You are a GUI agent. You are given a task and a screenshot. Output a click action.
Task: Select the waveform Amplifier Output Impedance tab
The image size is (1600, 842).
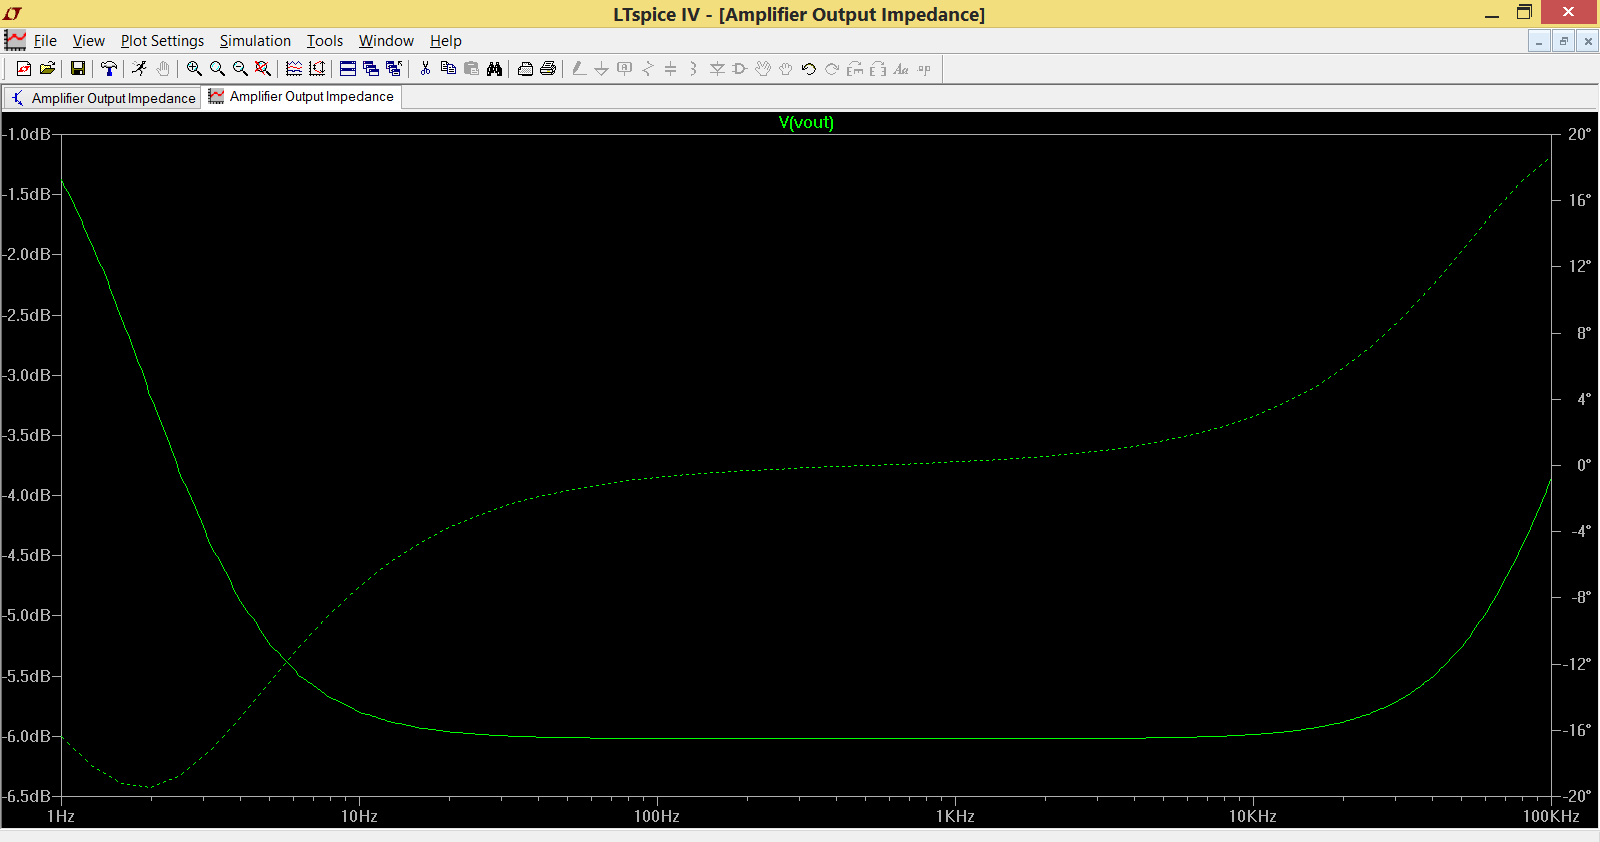[302, 97]
